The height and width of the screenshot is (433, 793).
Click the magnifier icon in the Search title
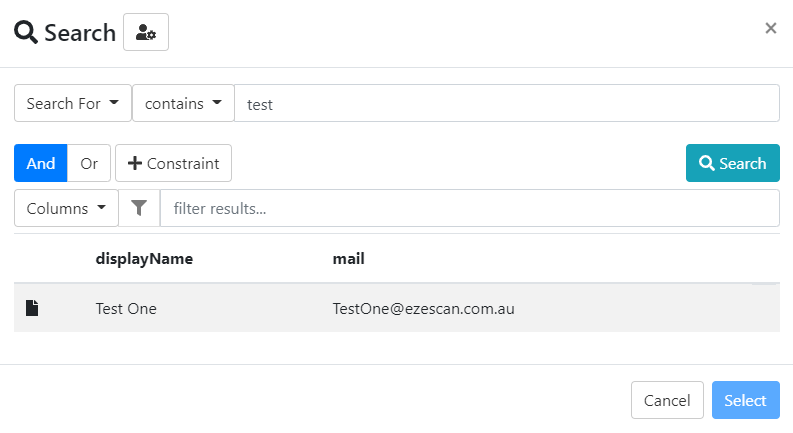point(26,32)
